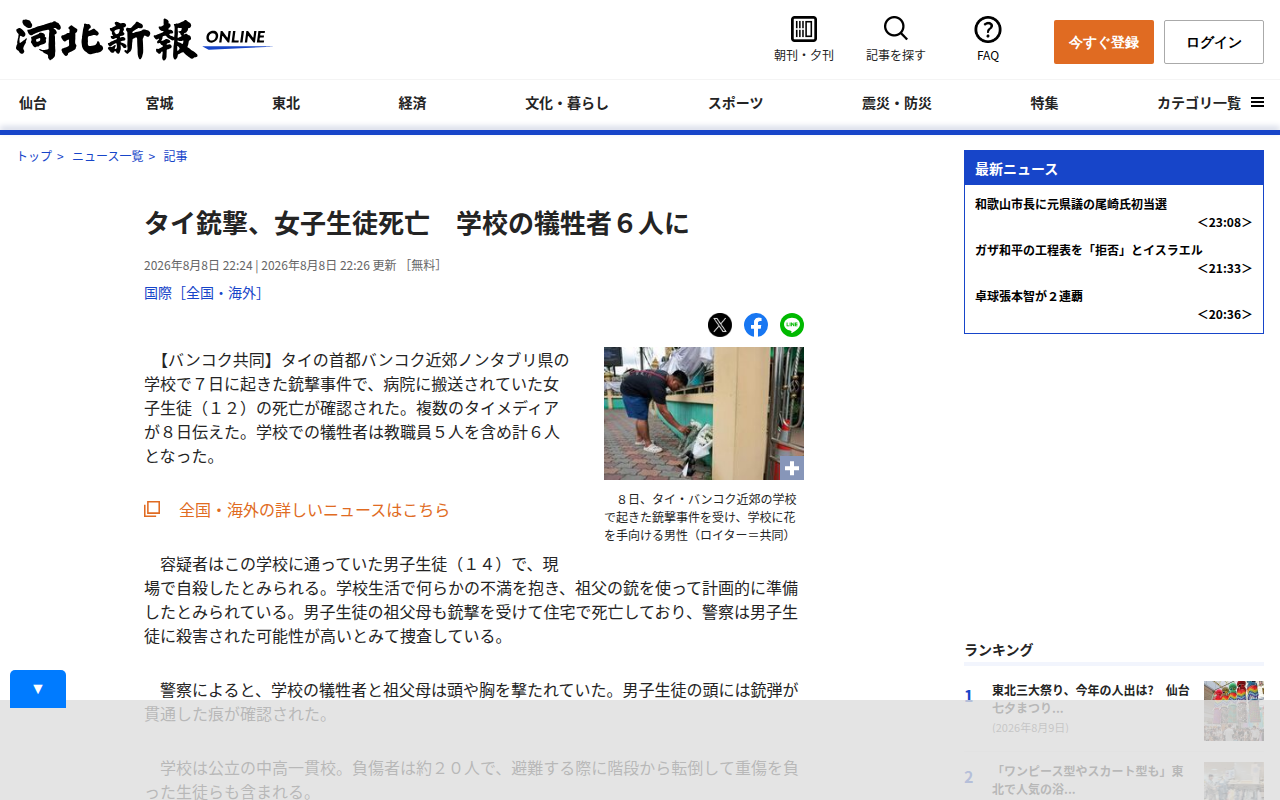The image size is (1280, 800).
Task: Enlarge photo with the plus icon
Action: tap(792, 468)
